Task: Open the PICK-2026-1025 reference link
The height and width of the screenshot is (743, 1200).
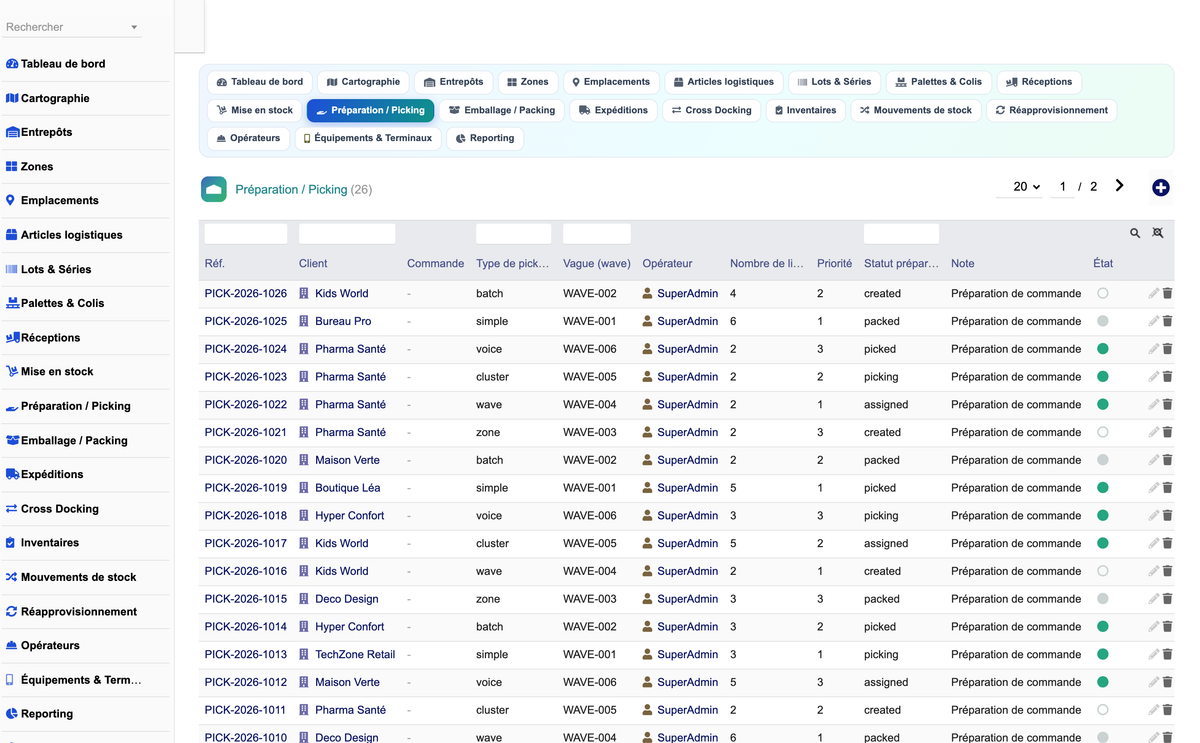Action: (246, 321)
